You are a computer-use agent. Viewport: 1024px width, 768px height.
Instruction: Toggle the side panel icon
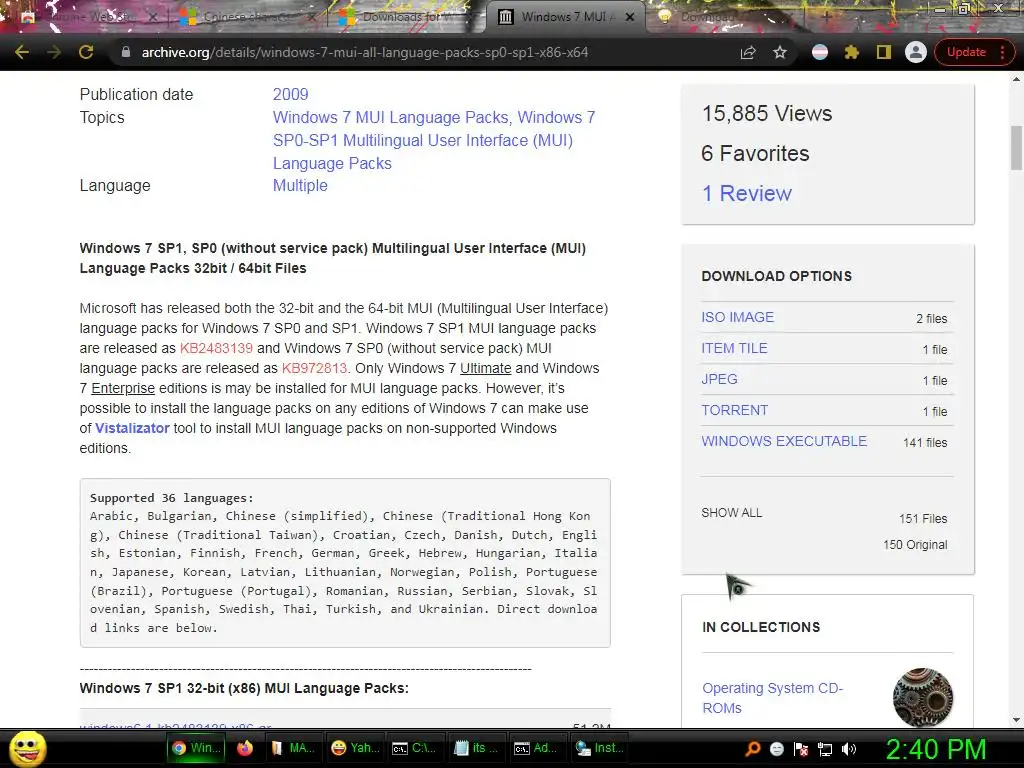coord(884,52)
